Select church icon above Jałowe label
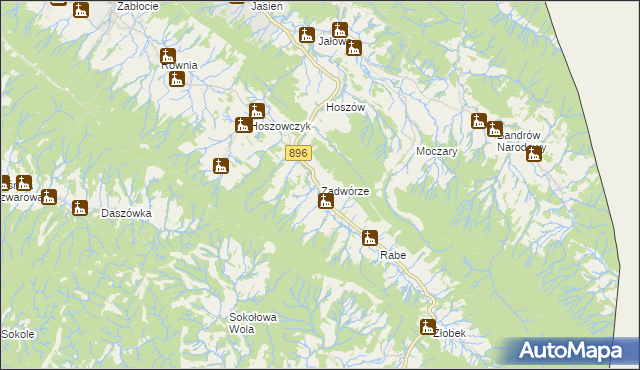 (x=340, y=30)
